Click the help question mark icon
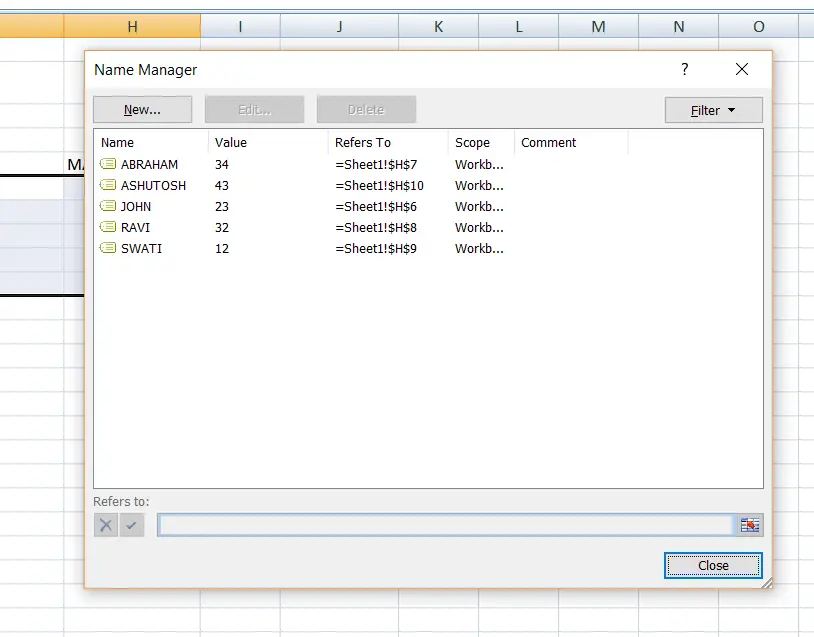814x637 pixels. (x=685, y=69)
